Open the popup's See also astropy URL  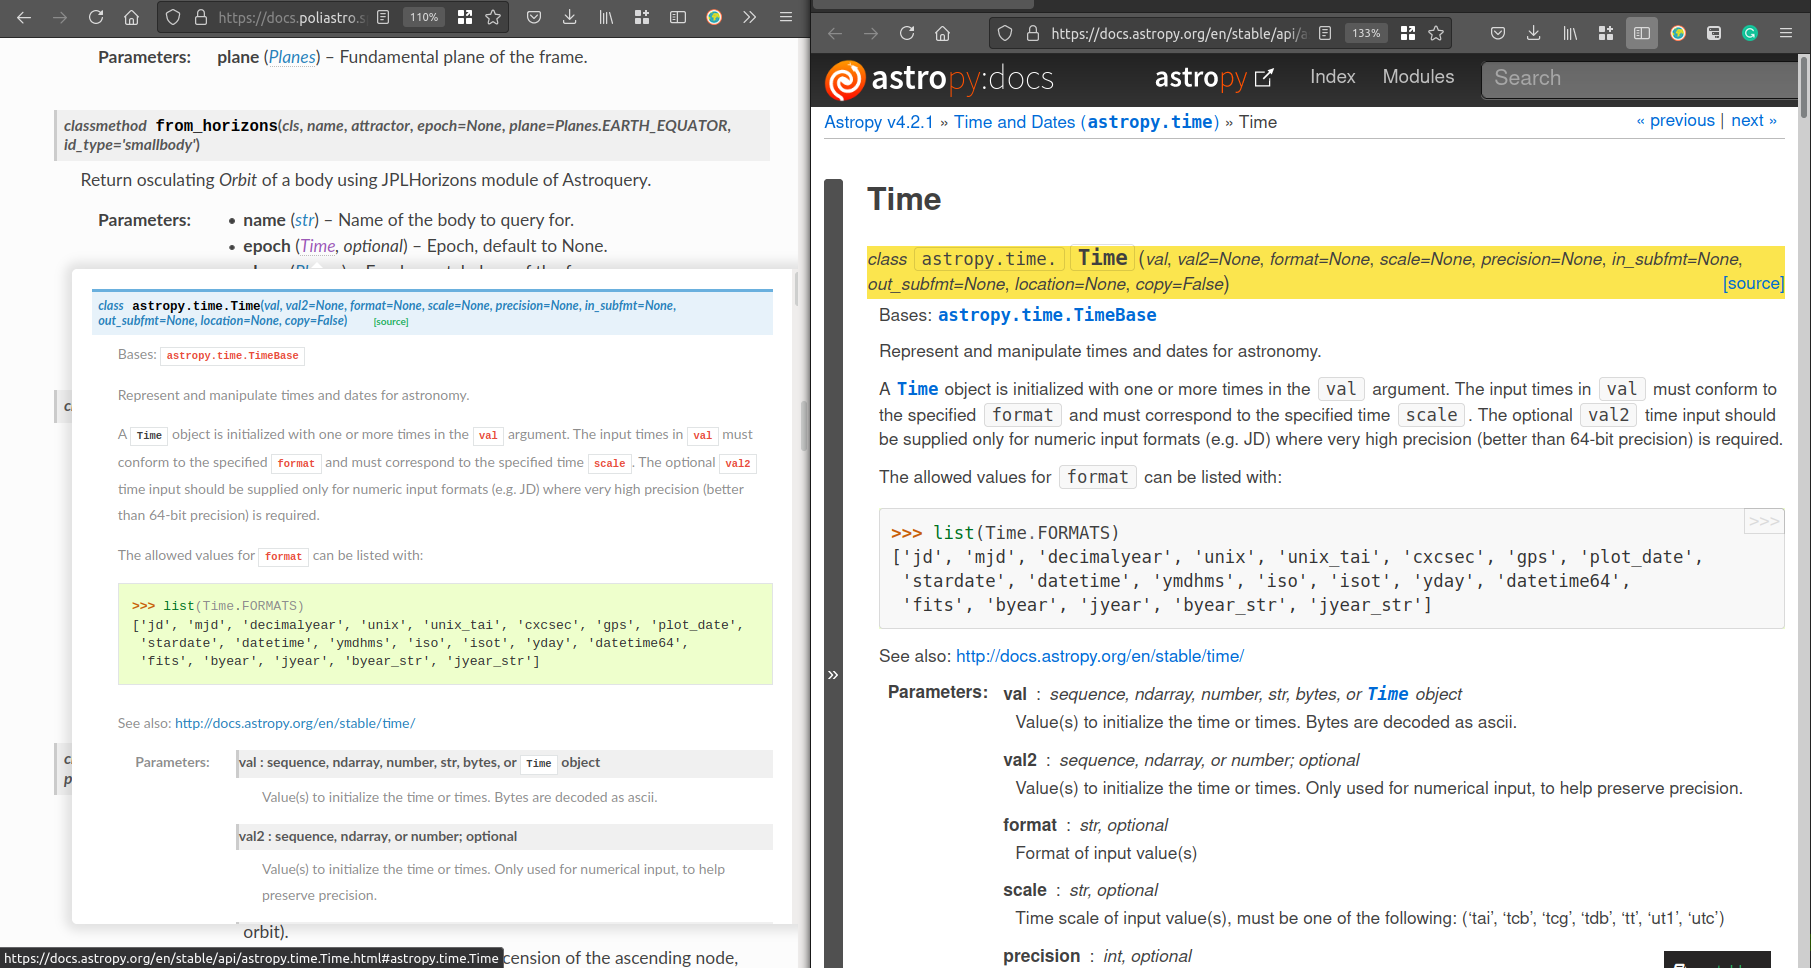pyautogui.click(x=295, y=723)
